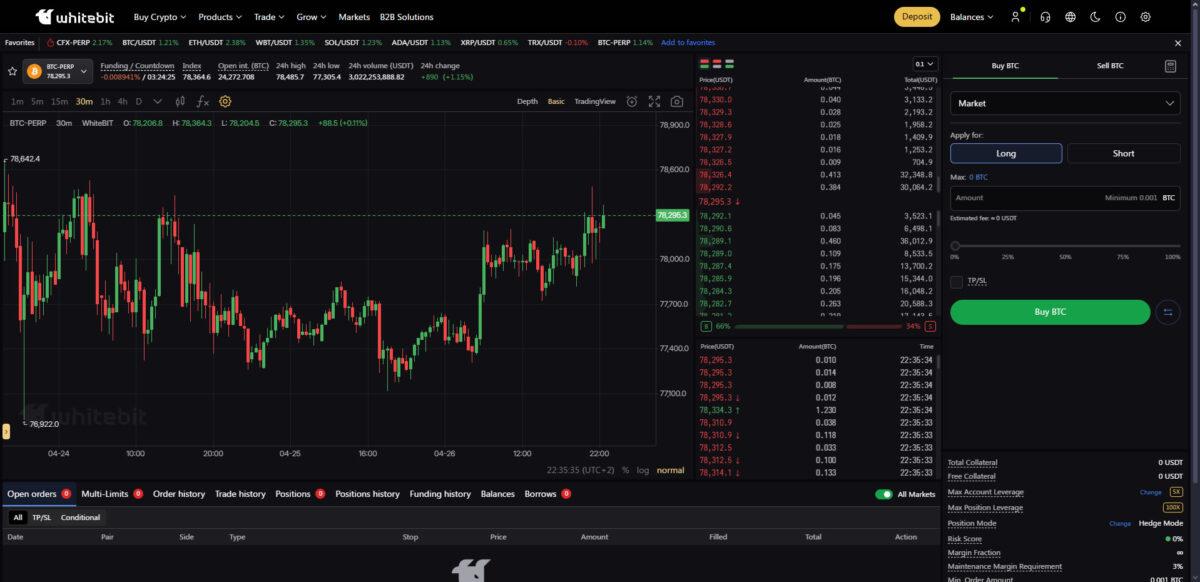The image size is (1200, 582).
Task: Click the yellow Deposit button
Action: point(917,17)
